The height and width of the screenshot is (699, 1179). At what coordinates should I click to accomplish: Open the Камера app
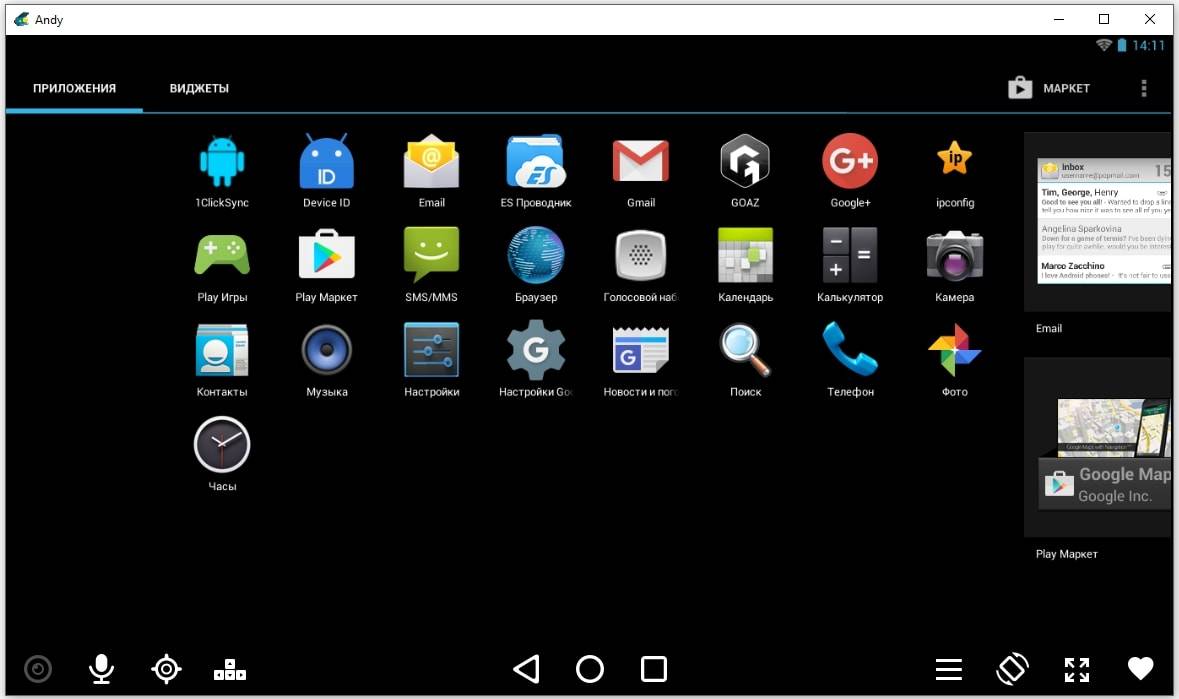pyautogui.click(x=955, y=256)
